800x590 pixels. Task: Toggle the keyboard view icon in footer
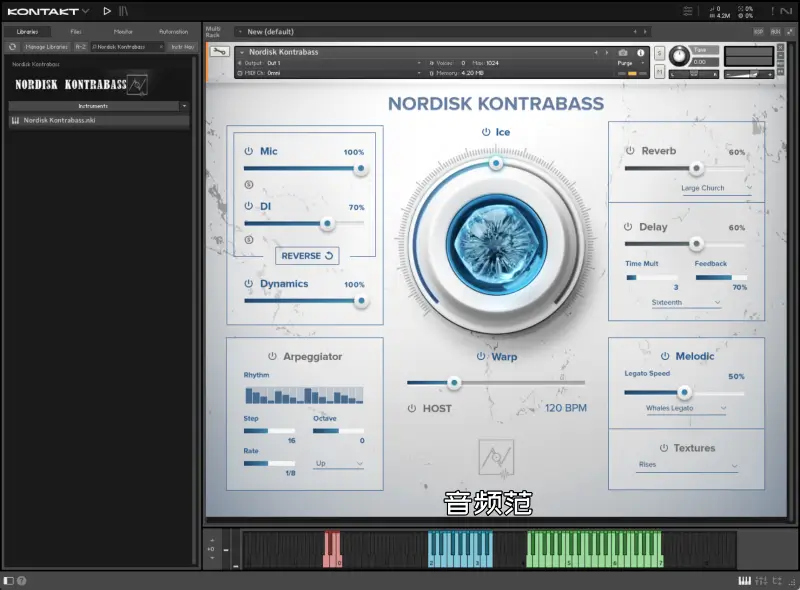point(744,581)
